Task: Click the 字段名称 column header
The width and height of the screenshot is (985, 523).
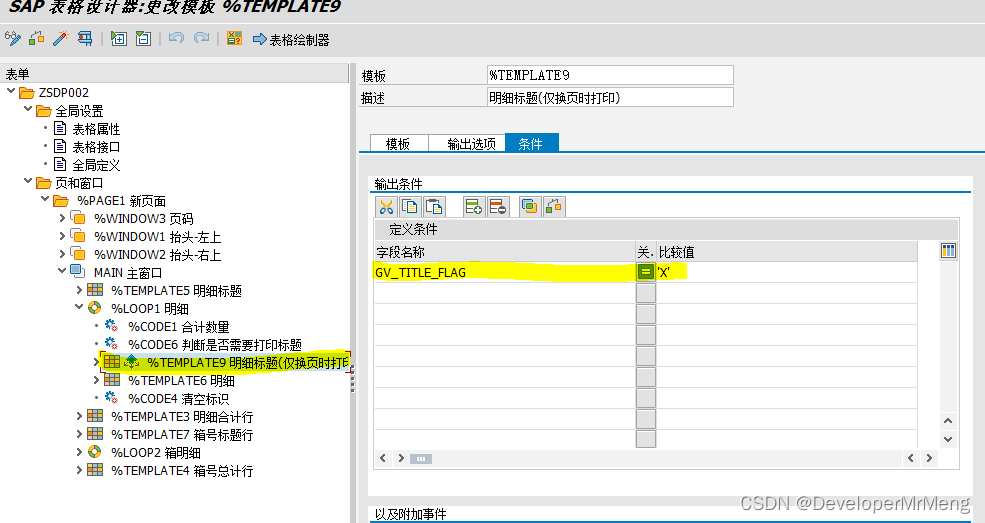Action: click(x=504, y=252)
